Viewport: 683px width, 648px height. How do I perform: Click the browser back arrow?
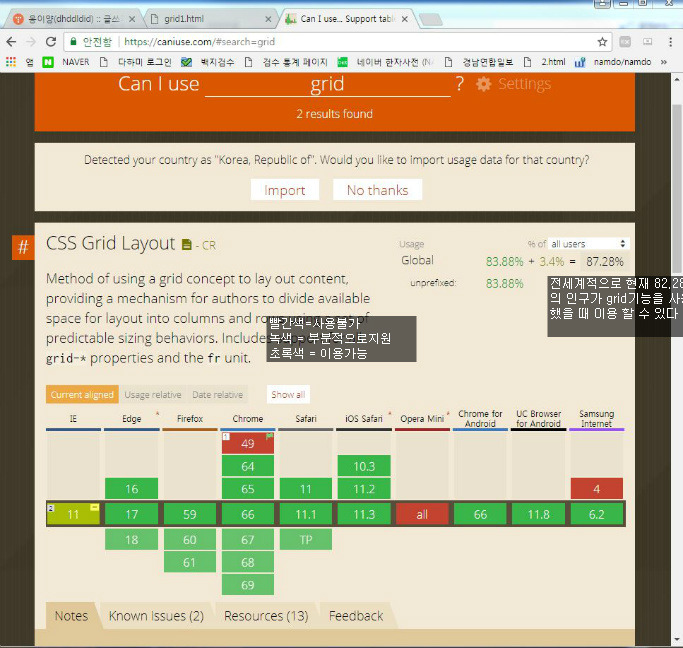(x=11, y=42)
